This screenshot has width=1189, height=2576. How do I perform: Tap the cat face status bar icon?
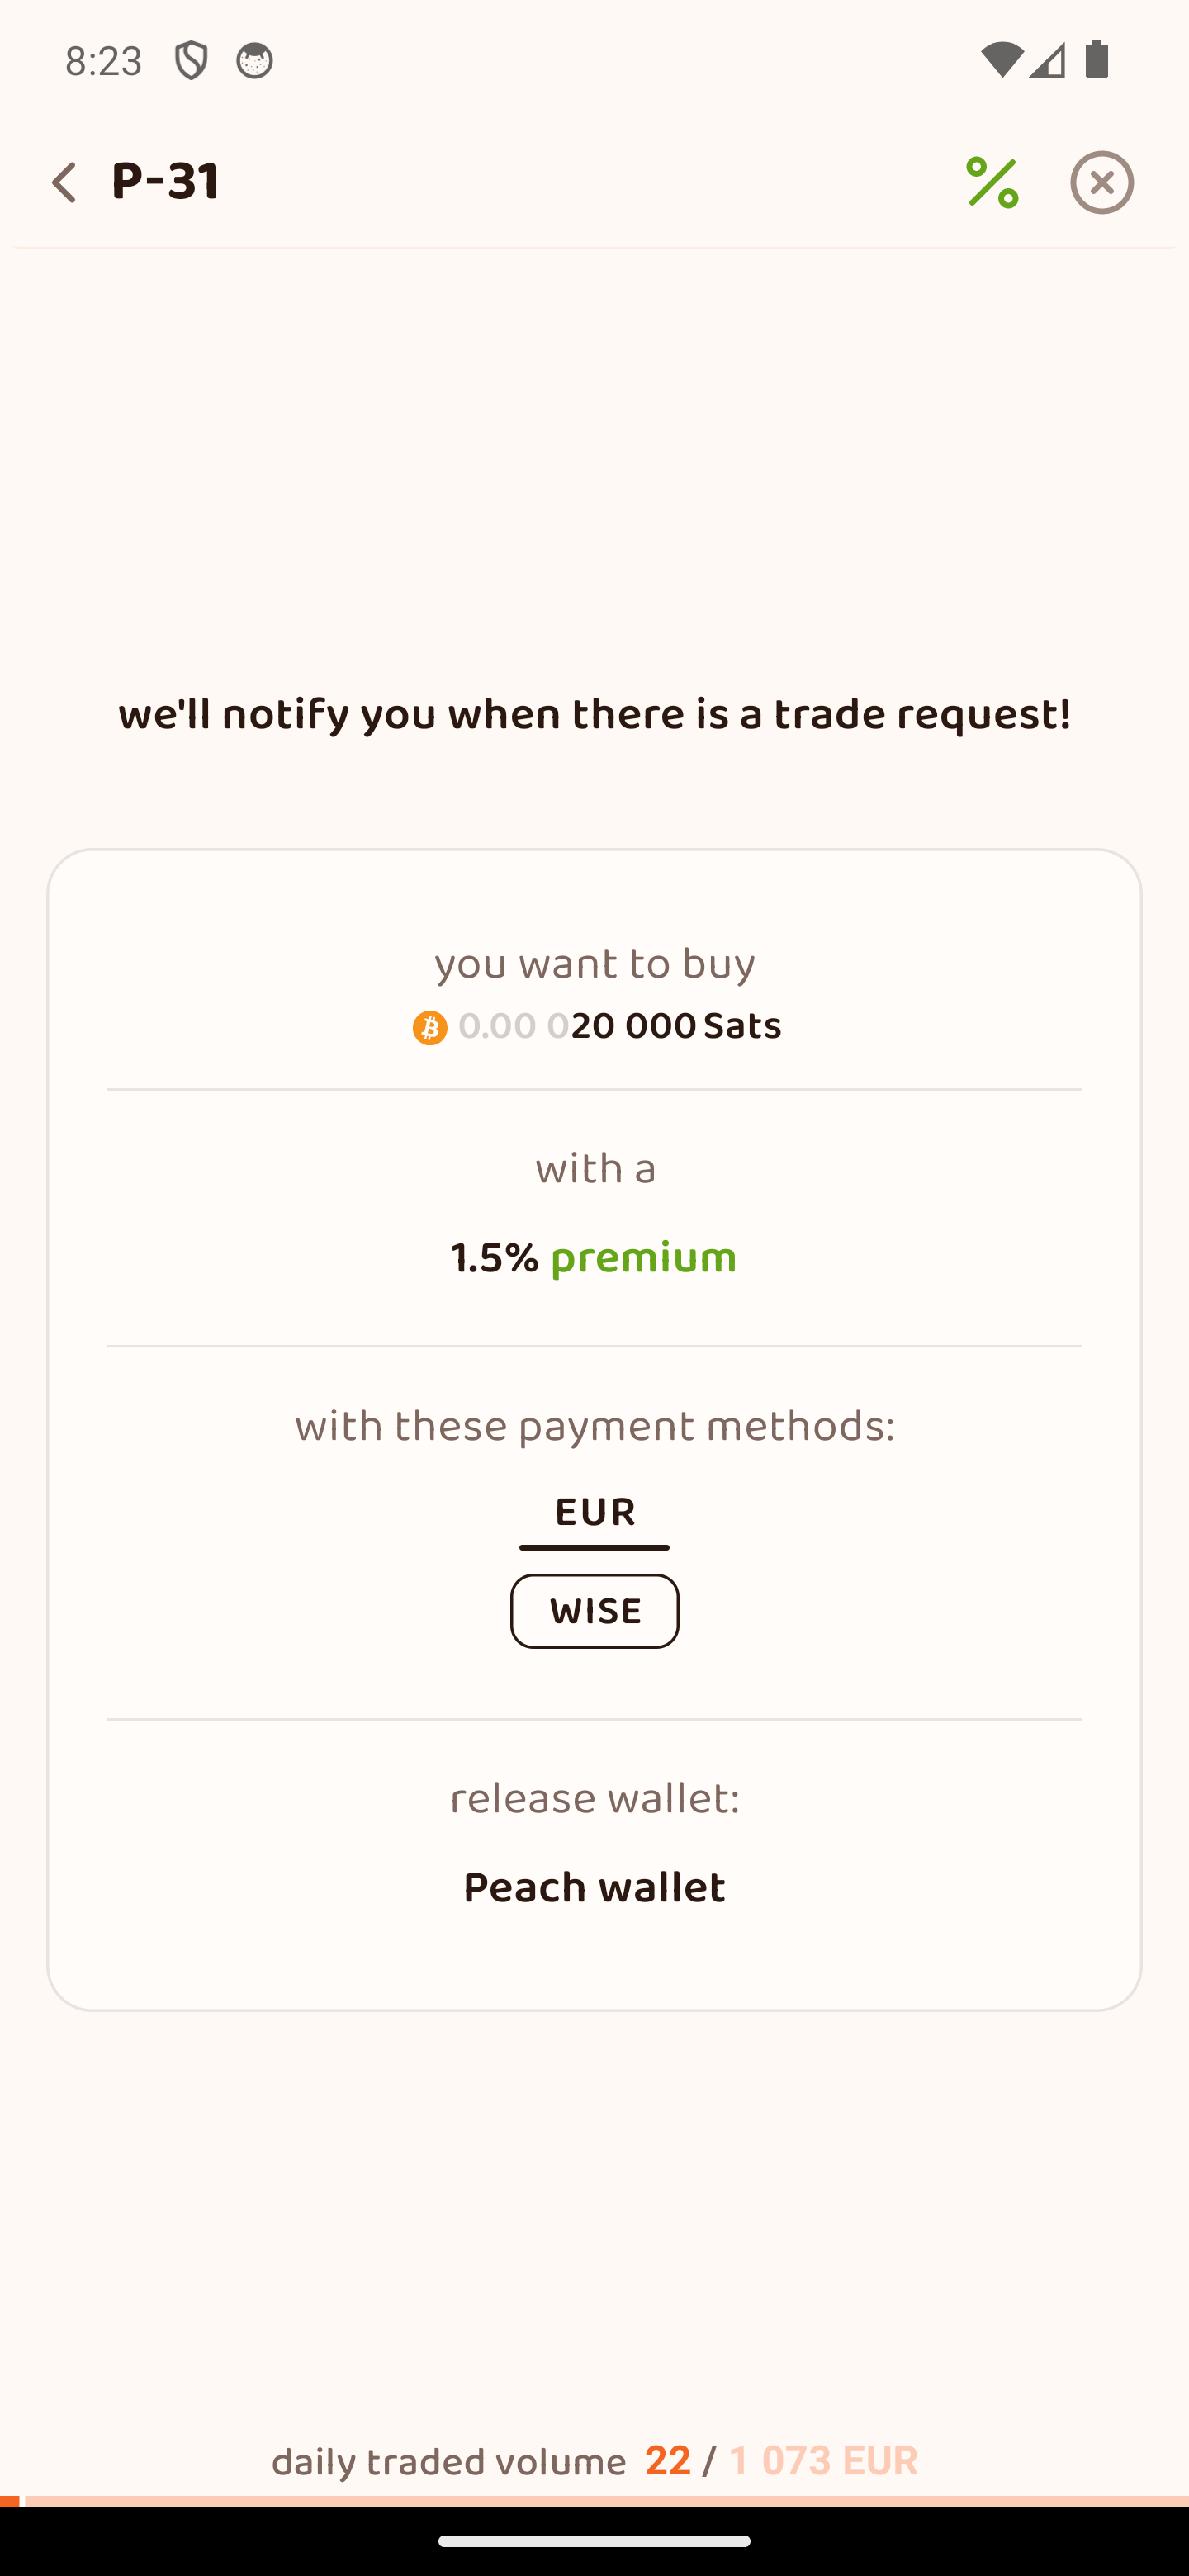[254, 61]
